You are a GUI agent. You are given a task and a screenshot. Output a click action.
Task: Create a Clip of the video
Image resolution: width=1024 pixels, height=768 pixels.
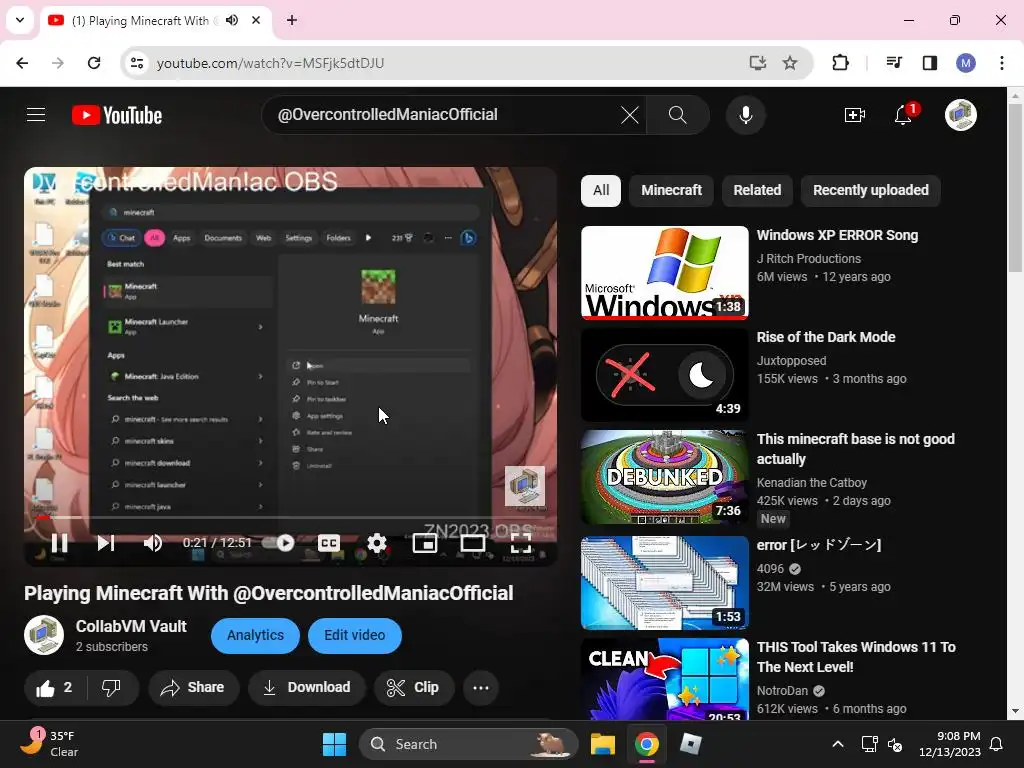point(413,688)
